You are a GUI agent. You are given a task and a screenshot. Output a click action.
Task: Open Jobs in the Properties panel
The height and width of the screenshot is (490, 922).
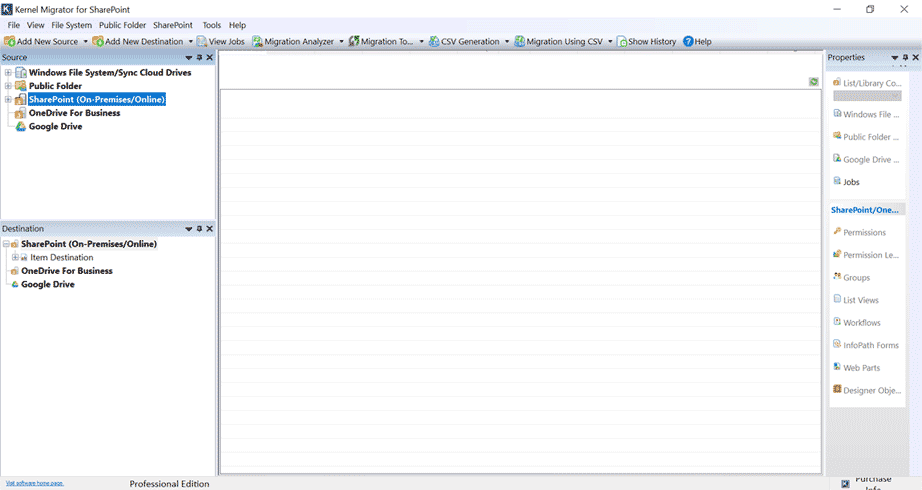click(847, 182)
